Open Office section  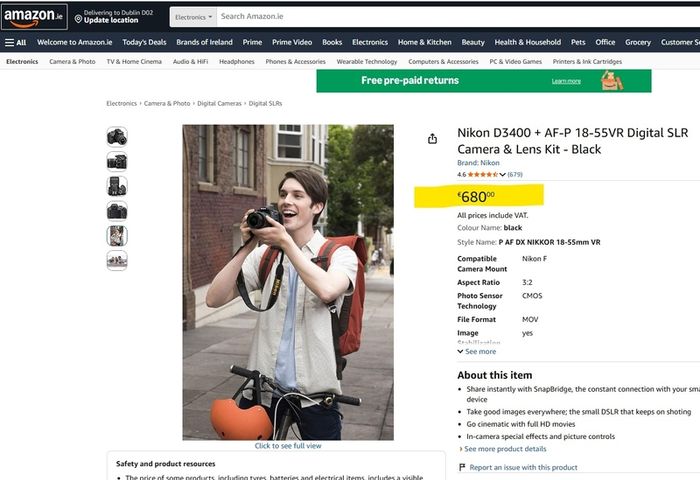click(x=605, y=42)
